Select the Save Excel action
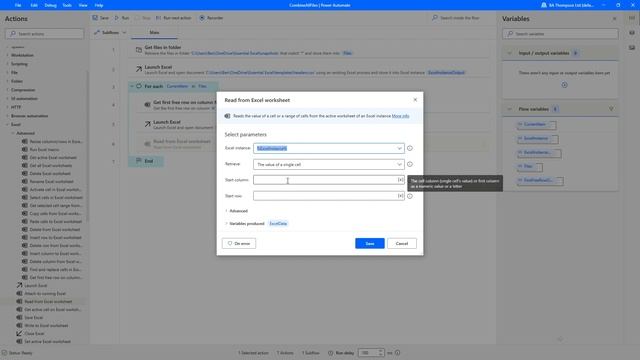Image resolution: width=640 pixels, height=360 pixels. (34, 317)
